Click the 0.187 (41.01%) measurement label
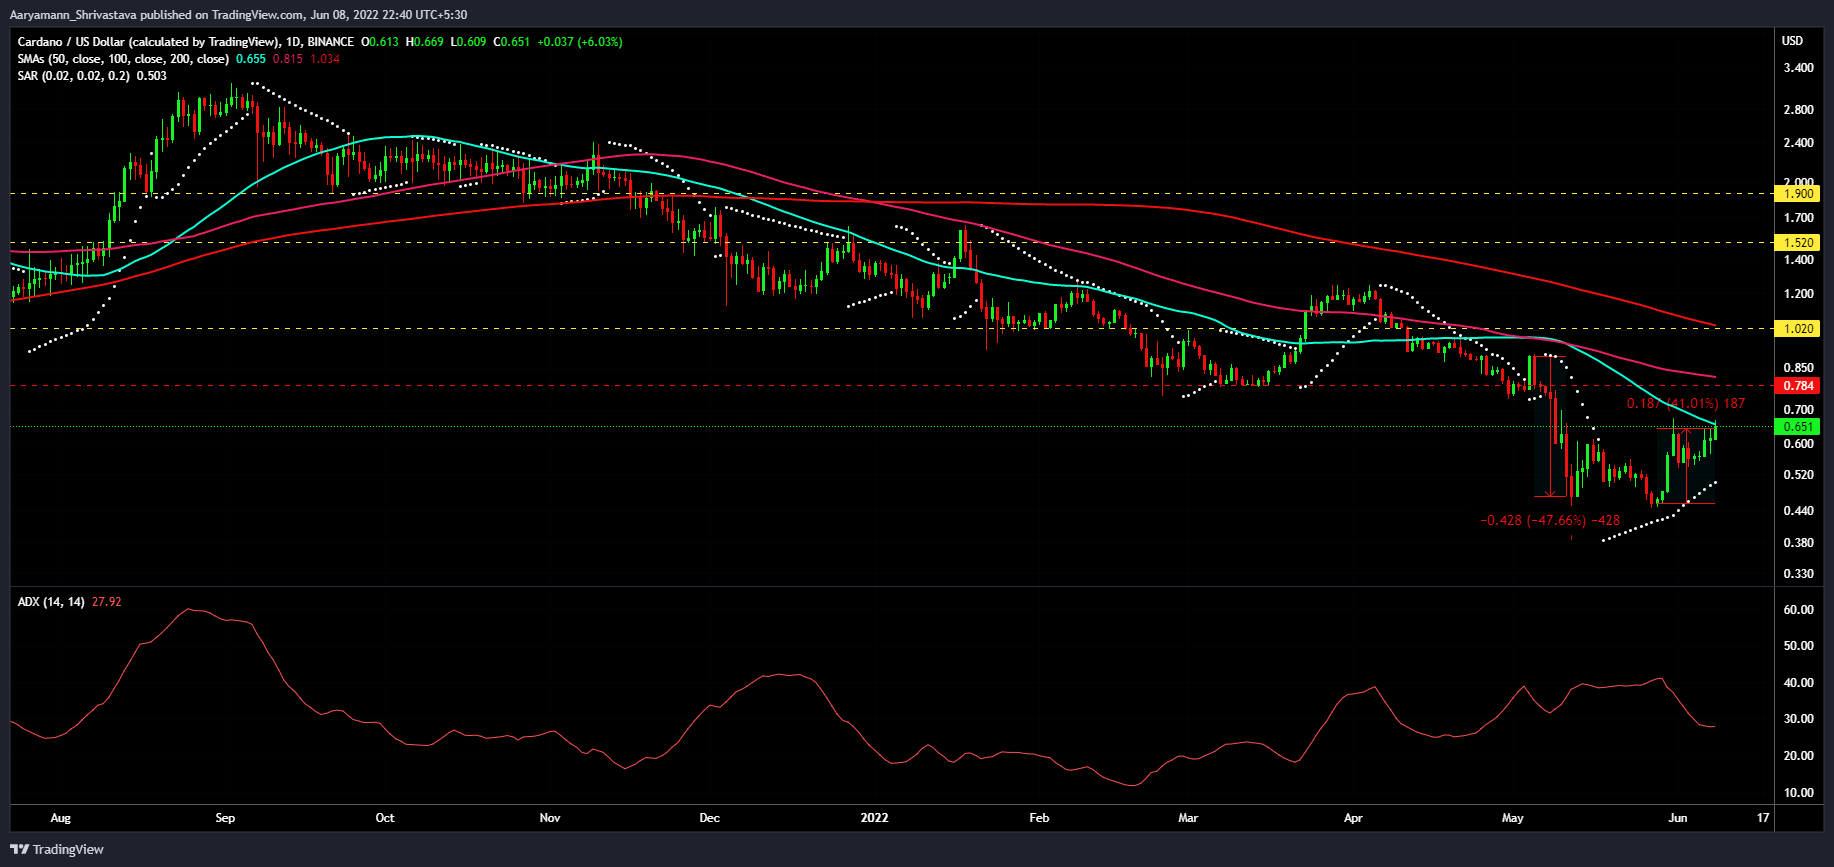Image resolution: width=1834 pixels, height=867 pixels. (x=1686, y=404)
